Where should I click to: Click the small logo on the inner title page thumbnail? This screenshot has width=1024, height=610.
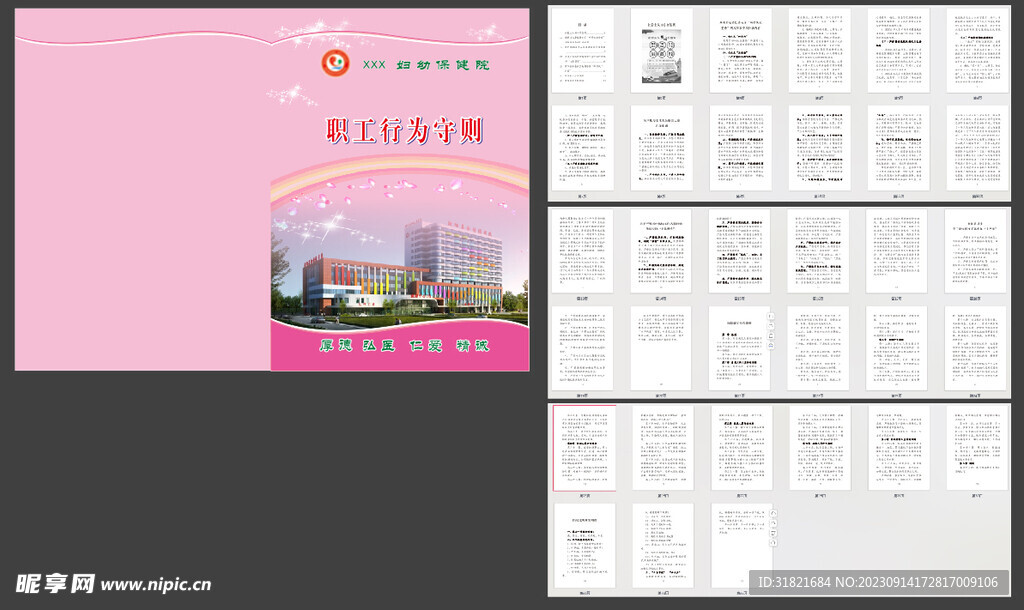(x=662, y=38)
